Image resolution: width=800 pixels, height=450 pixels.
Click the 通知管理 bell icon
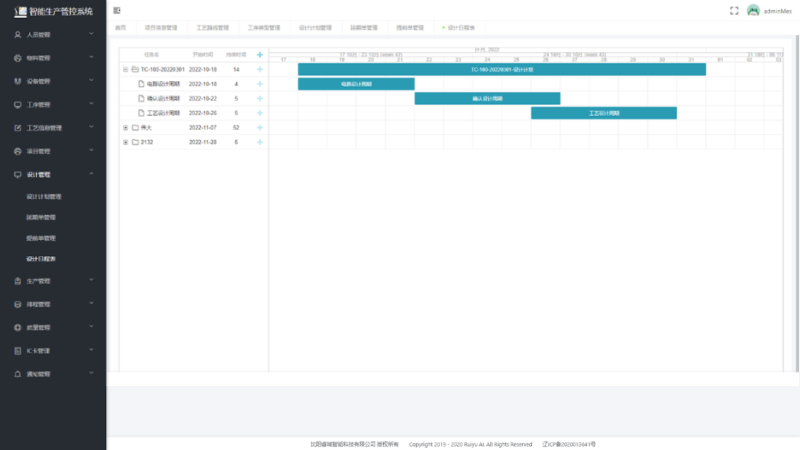coord(18,374)
